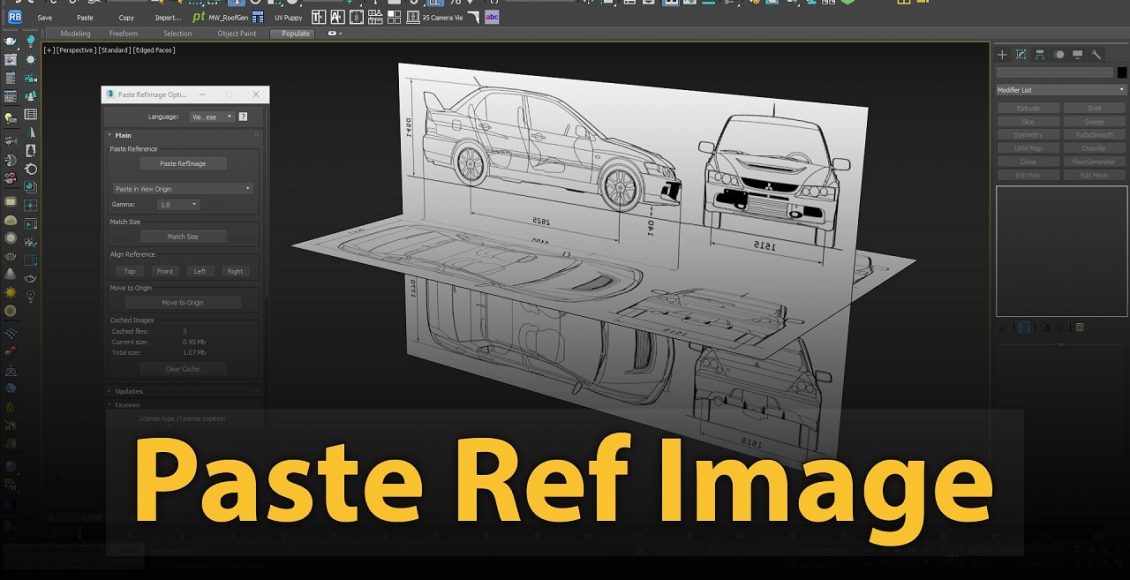Select the Populate ribbon tab
The height and width of the screenshot is (580, 1130).
point(295,34)
